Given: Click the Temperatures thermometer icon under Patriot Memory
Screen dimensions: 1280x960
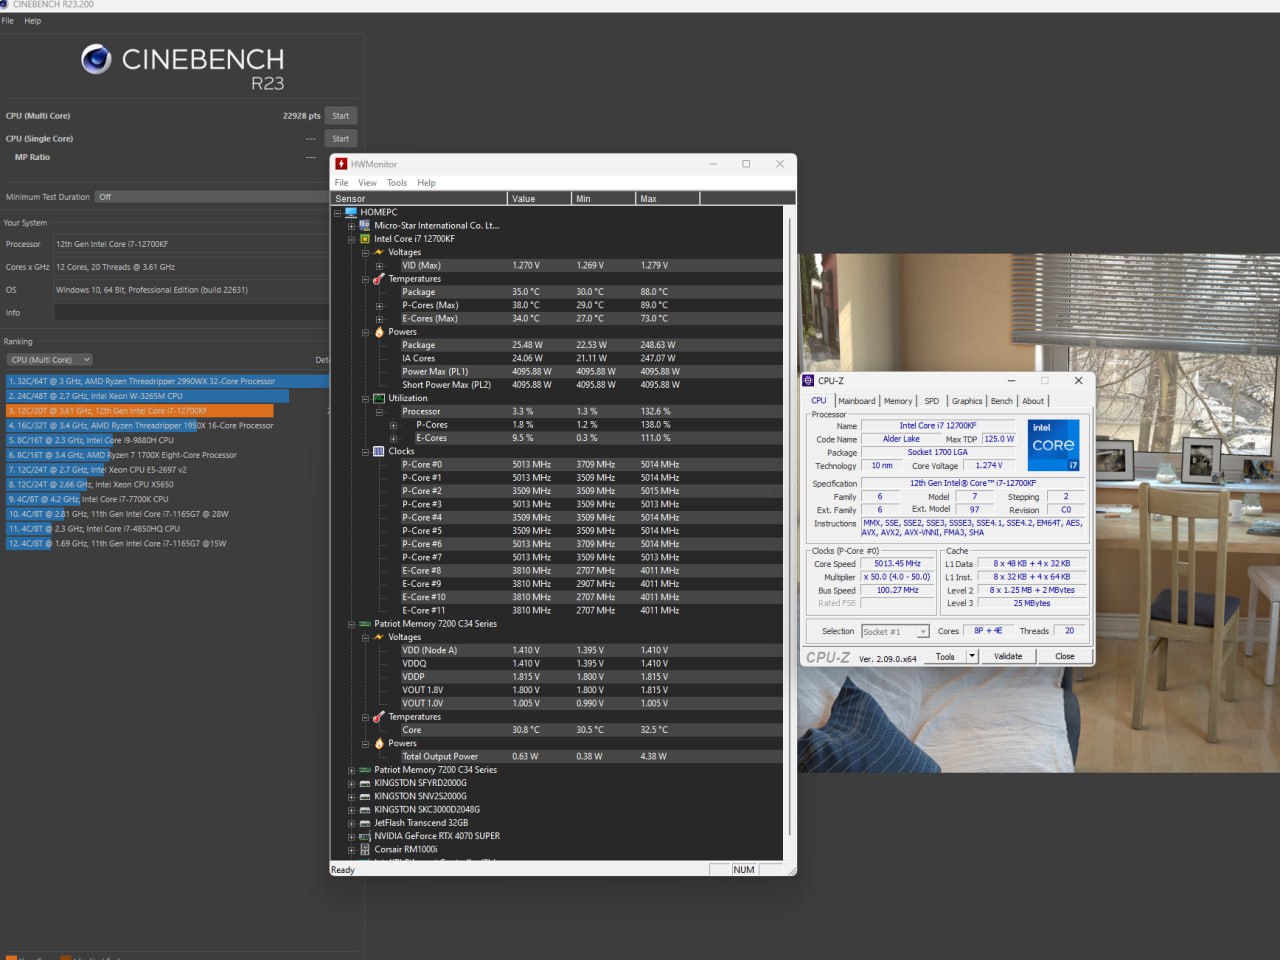Looking at the screenshot, I should [379, 717].
